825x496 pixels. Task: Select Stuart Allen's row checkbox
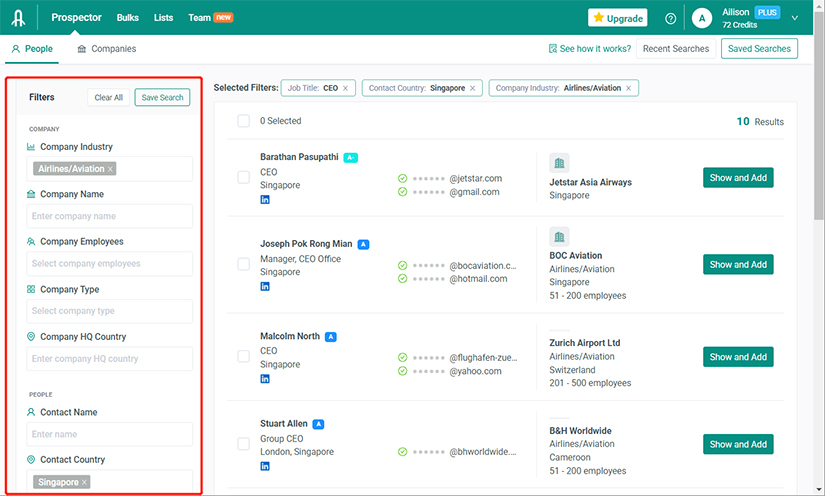coord(244,444)
